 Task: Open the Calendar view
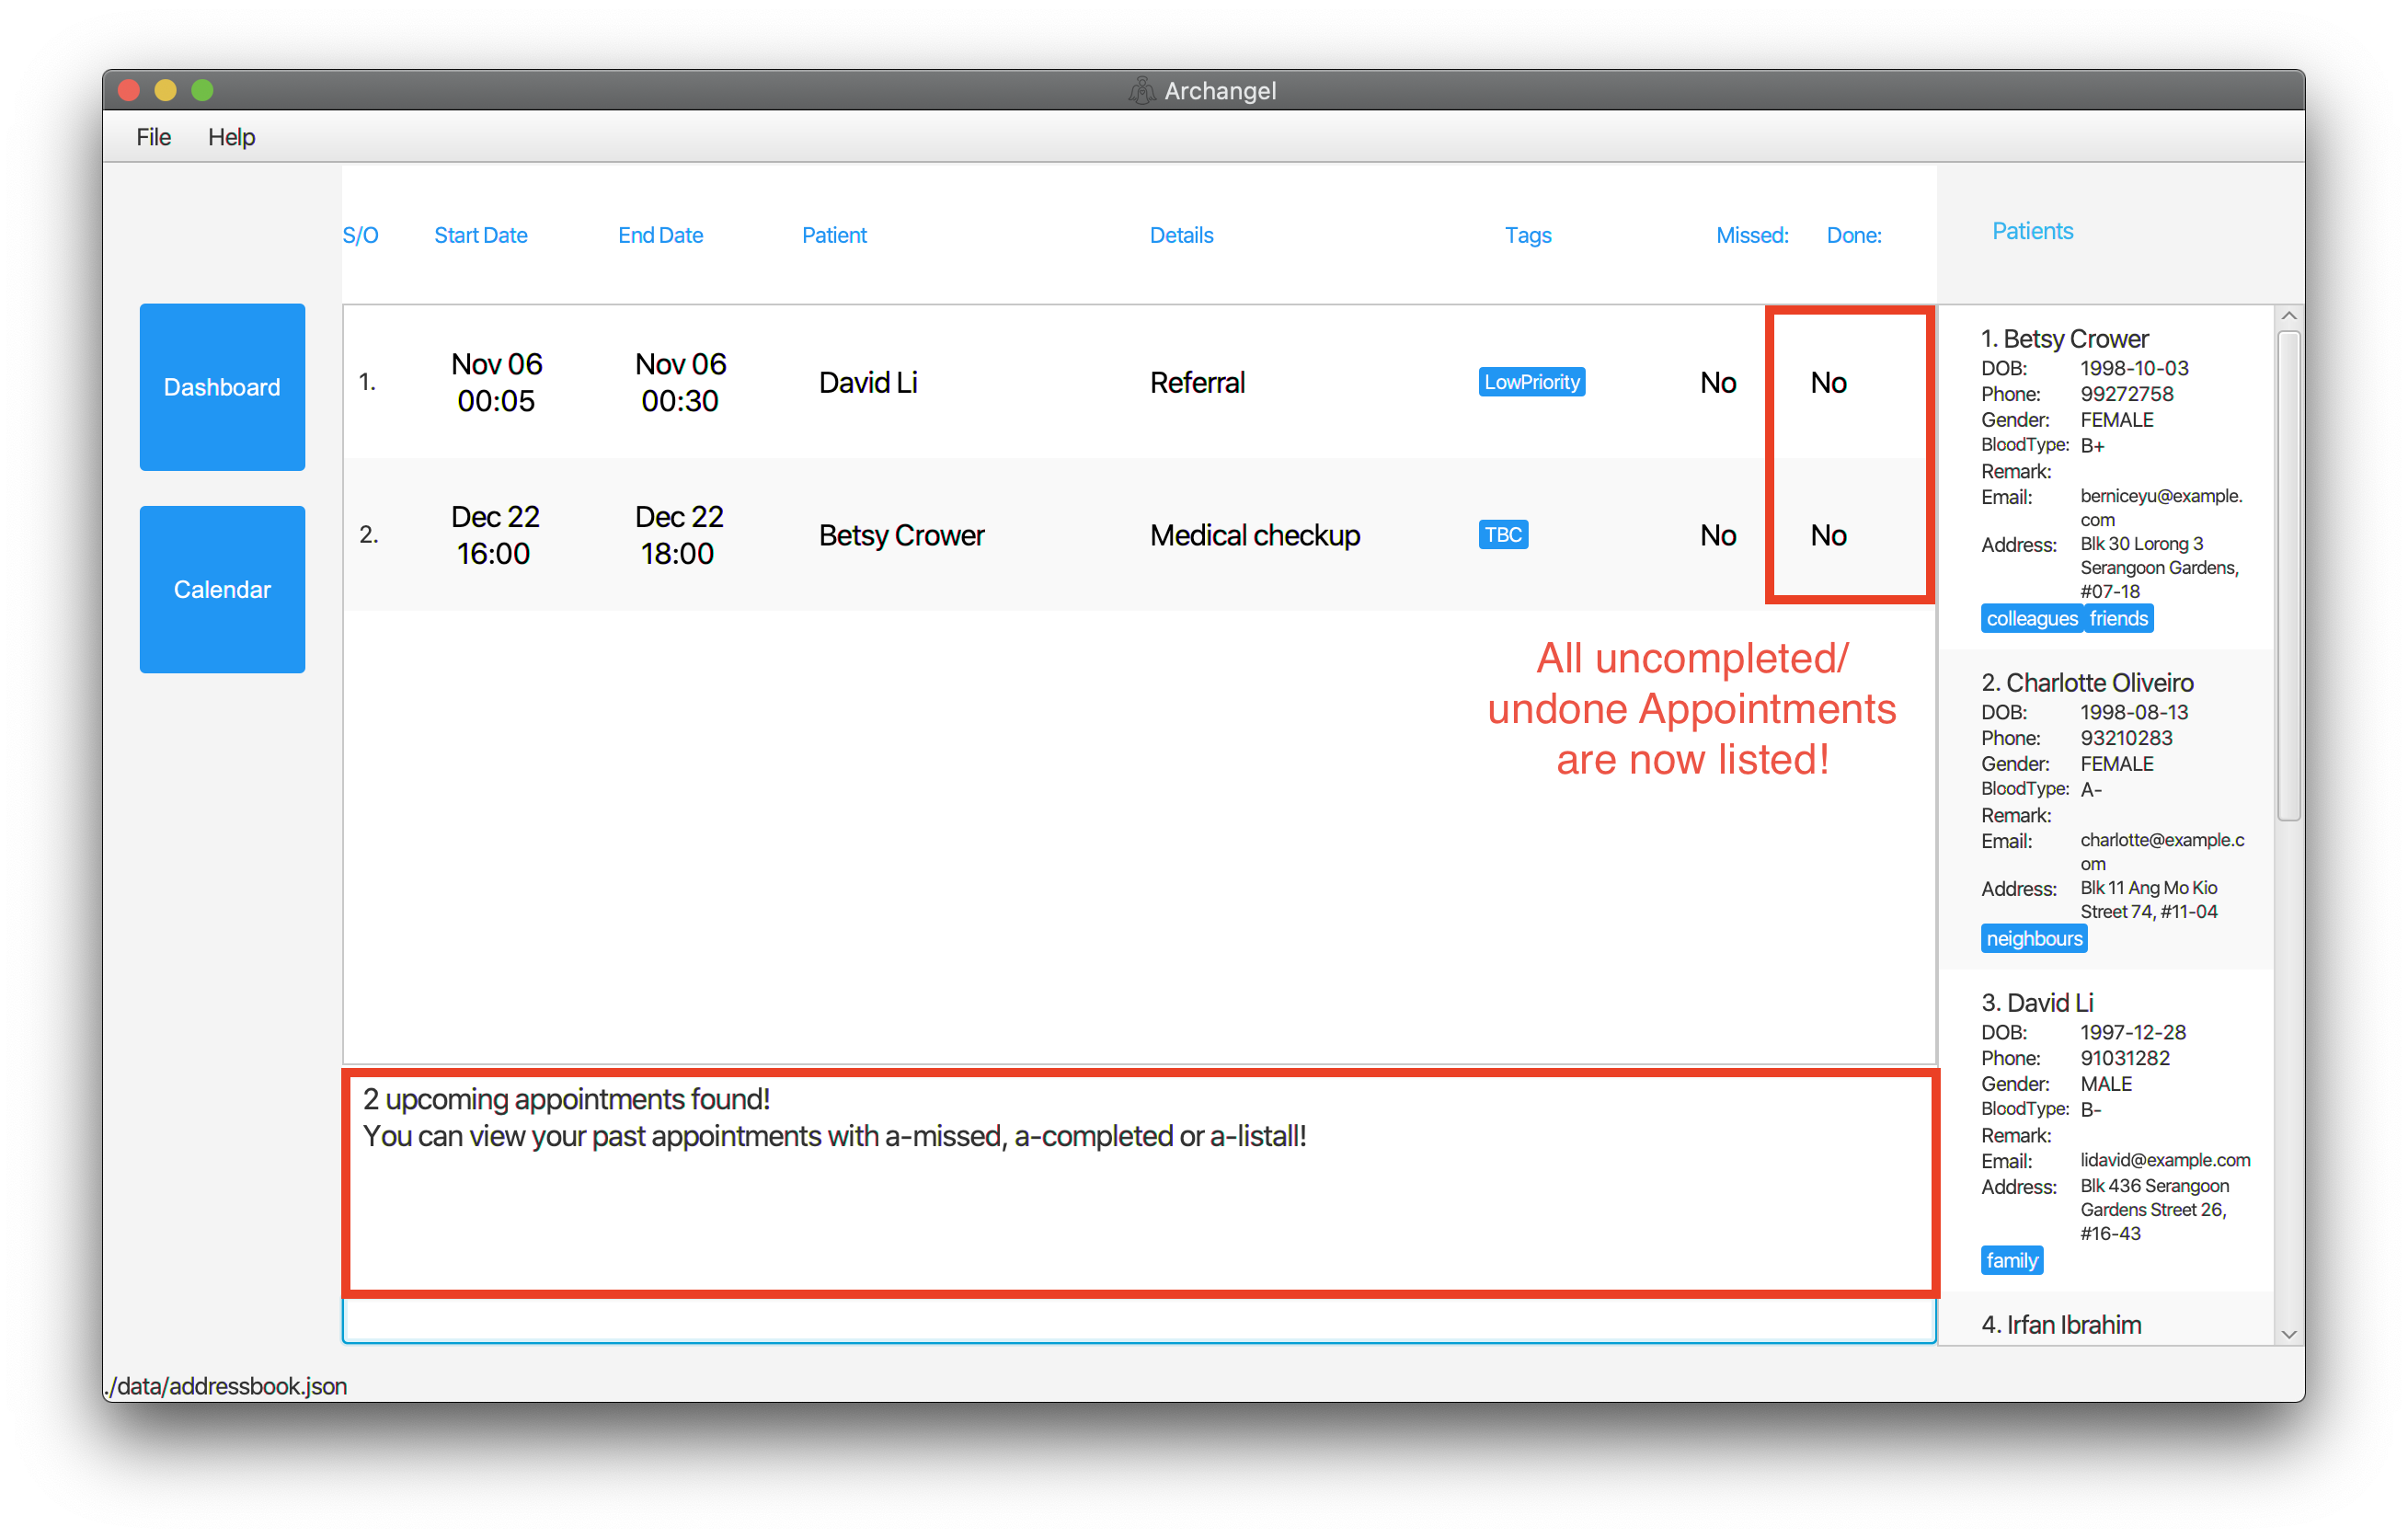(x=222, y=589)
